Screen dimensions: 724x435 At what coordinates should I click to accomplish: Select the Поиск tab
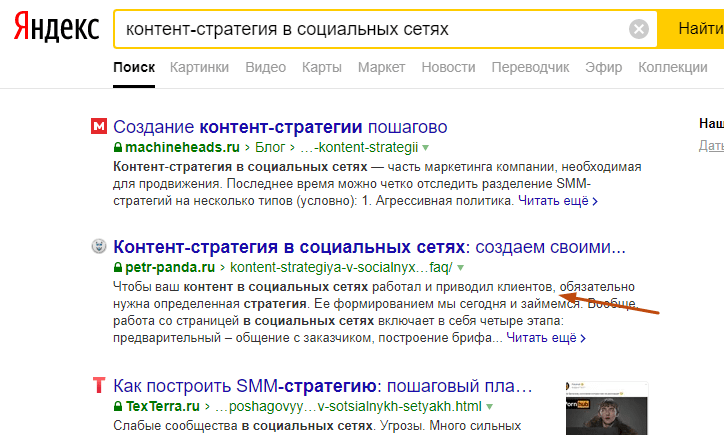point(134,67)
